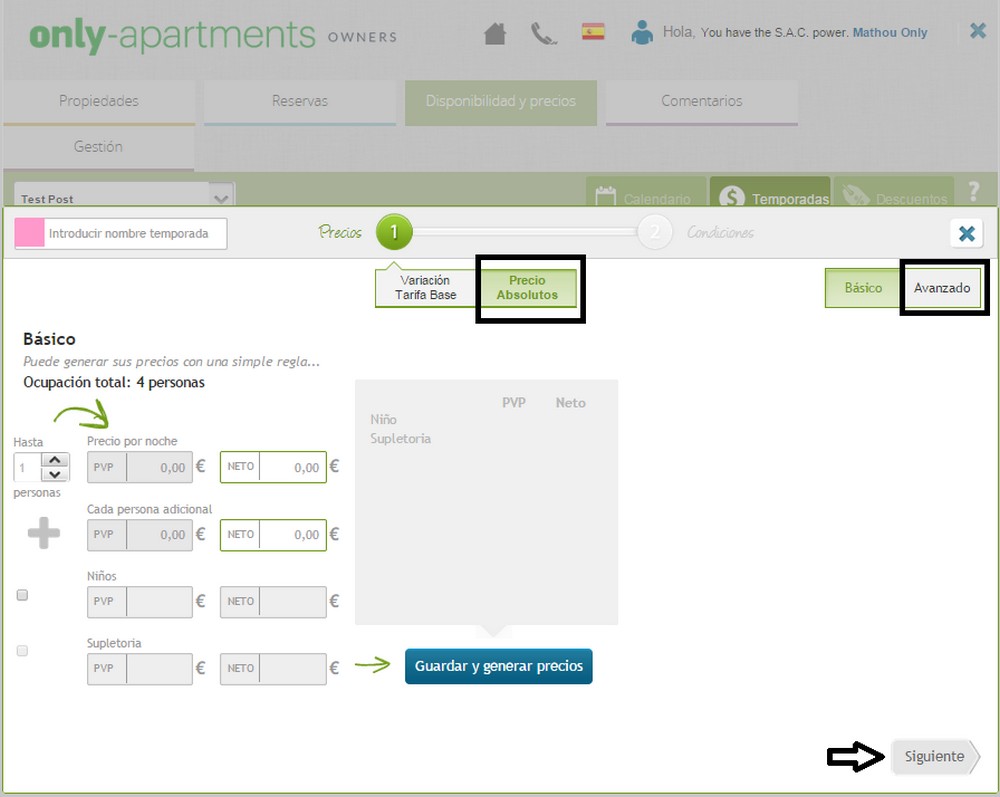
Task: Click step 2 Condiciones circle
Action: coord(654,233)
